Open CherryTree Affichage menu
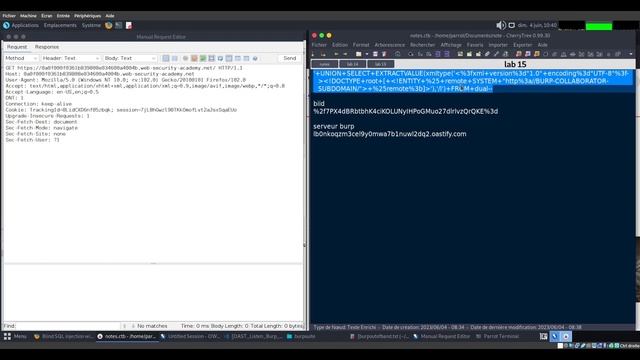 (451, 45)
